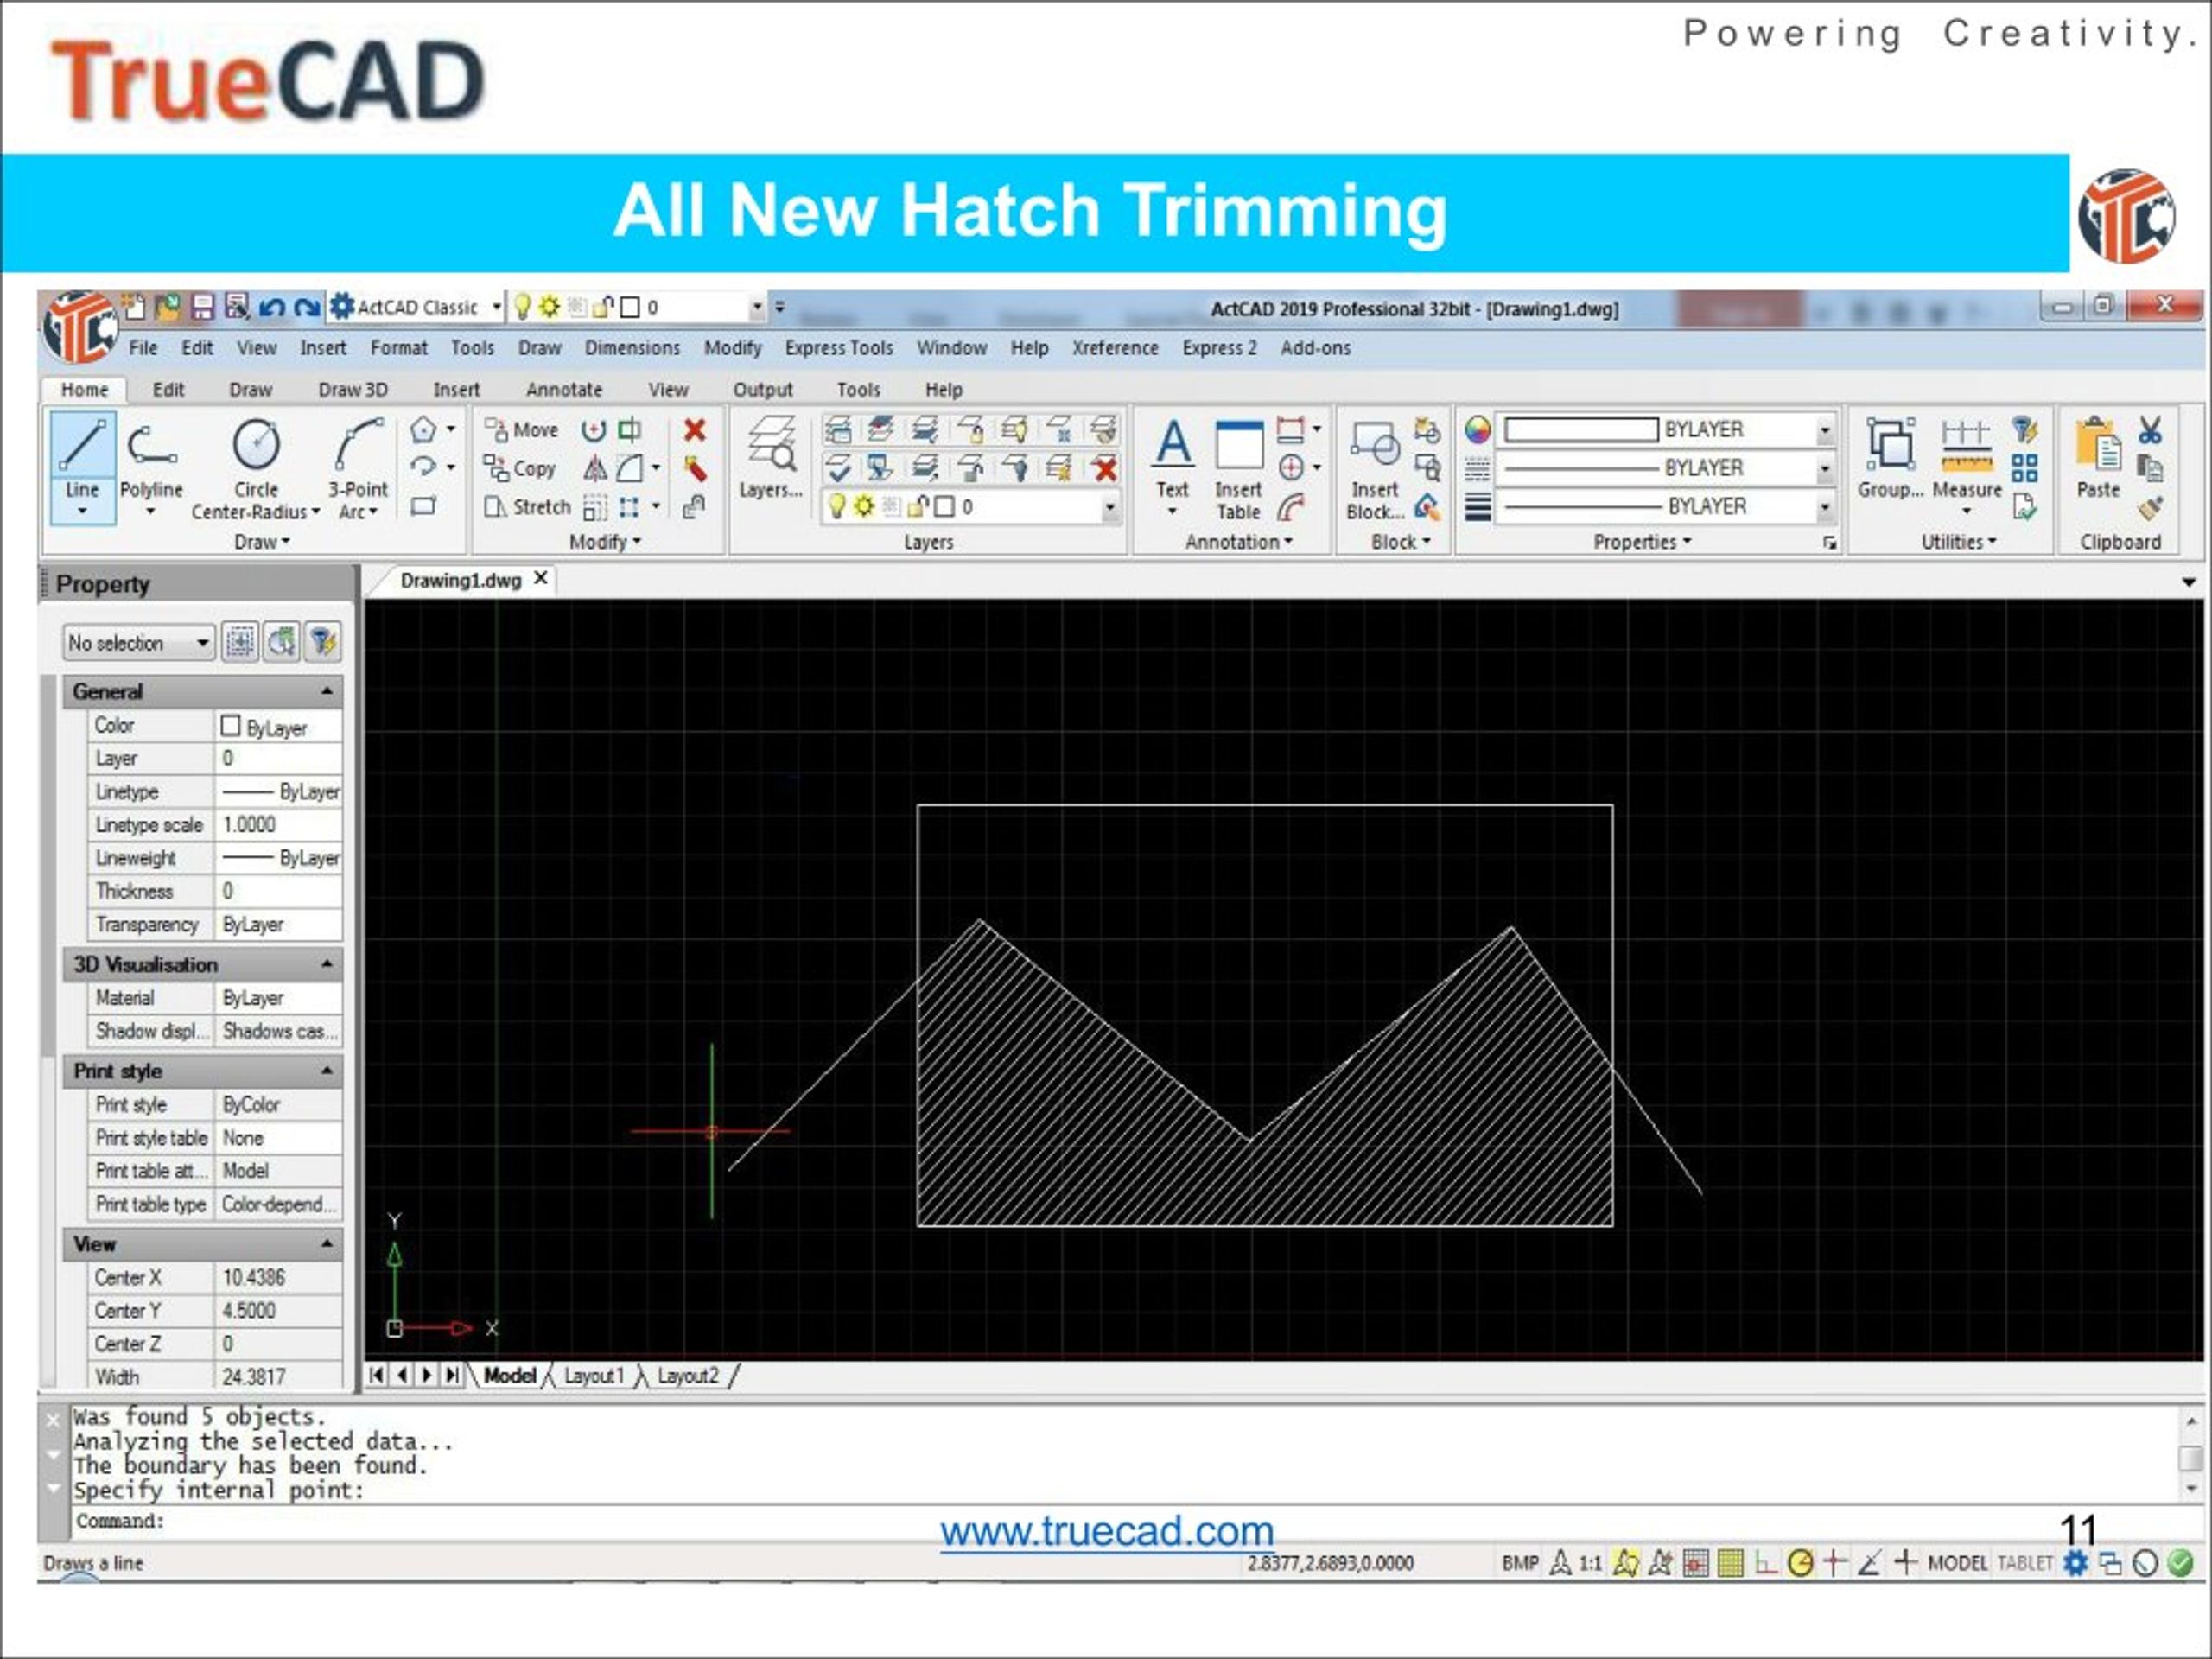Open the lineweight BYLAYER dropdown
The width and height of the screenshot is (2212, 1659).
1825,507
